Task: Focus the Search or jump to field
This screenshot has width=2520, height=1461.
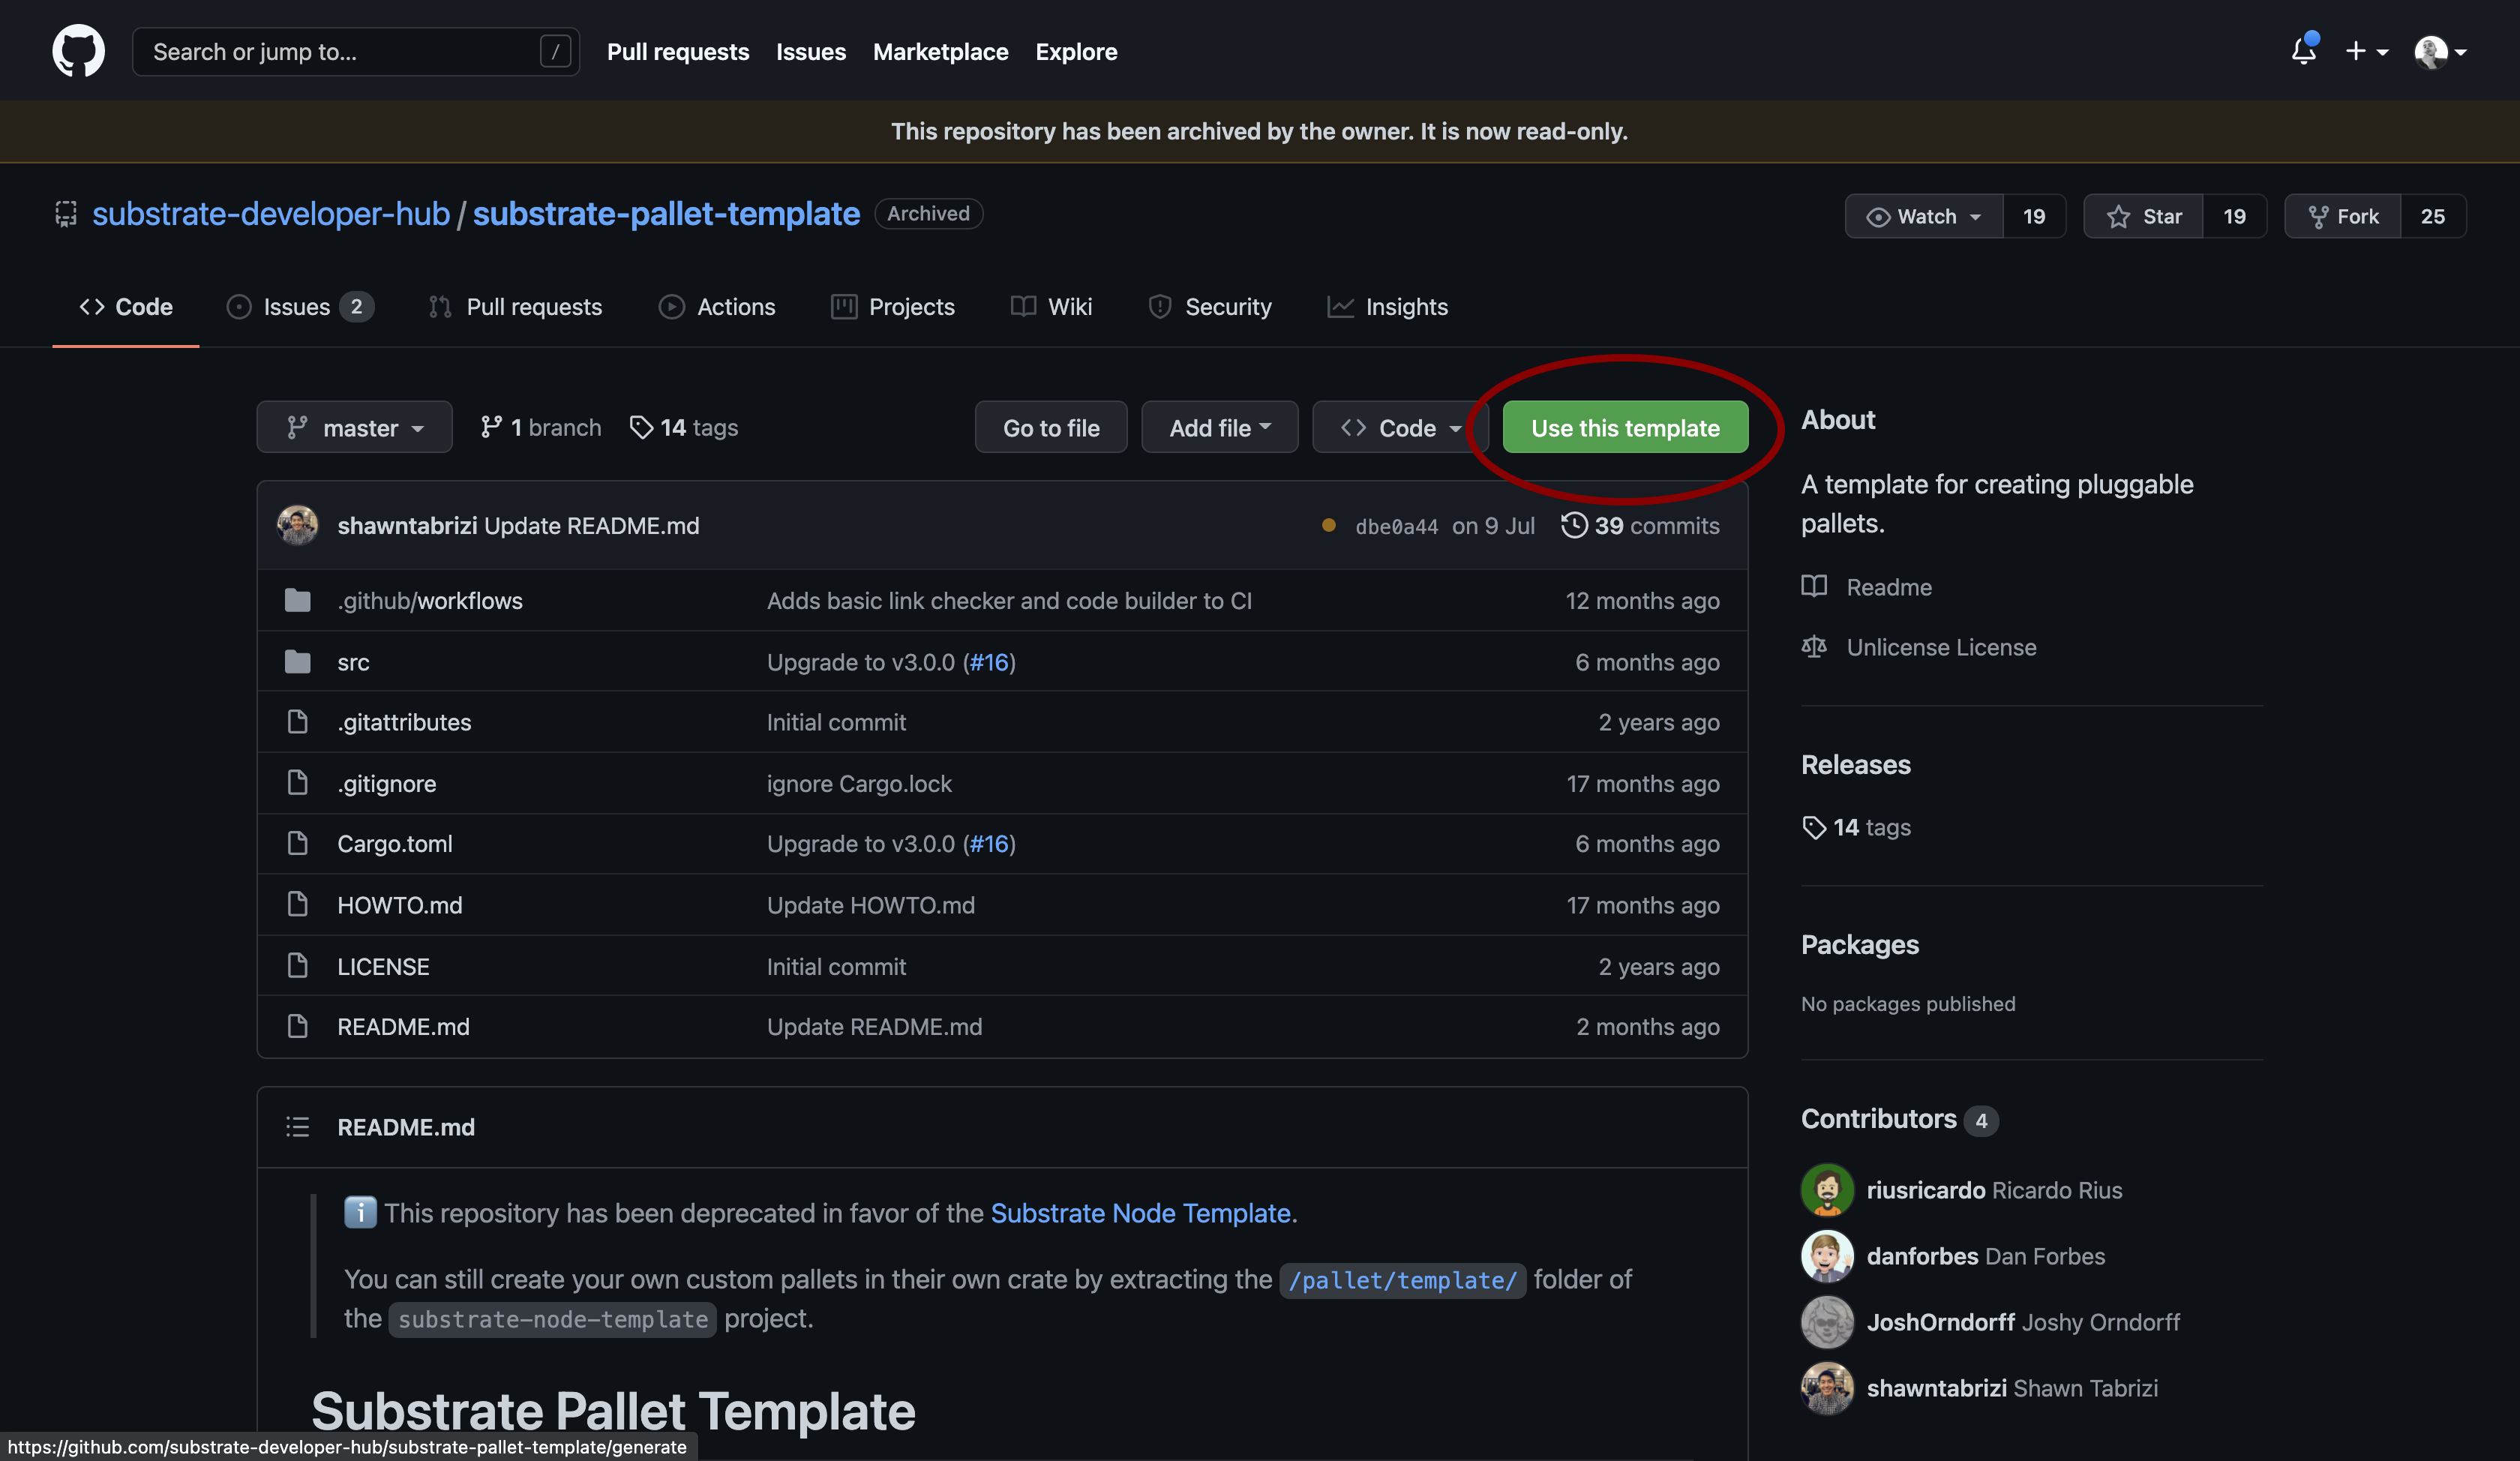Action: click(x=340, y=51)
